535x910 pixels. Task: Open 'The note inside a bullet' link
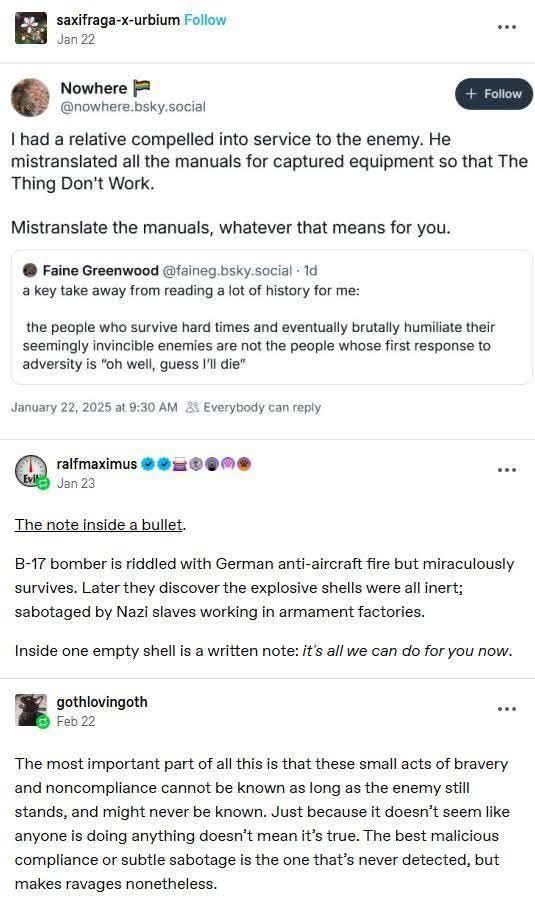tap(99, 525)
